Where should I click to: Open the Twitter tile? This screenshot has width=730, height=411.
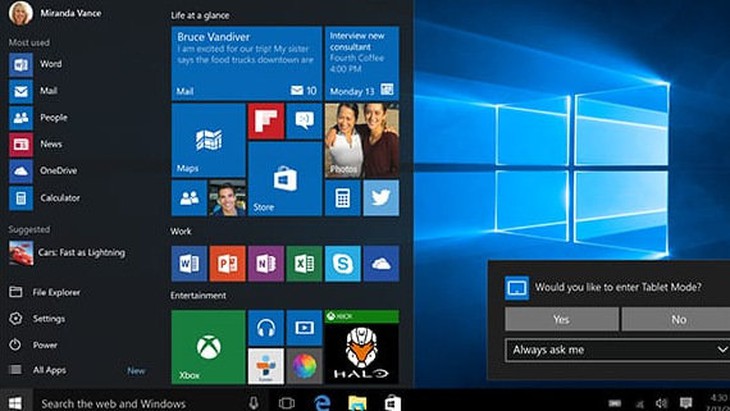point(381,198)
